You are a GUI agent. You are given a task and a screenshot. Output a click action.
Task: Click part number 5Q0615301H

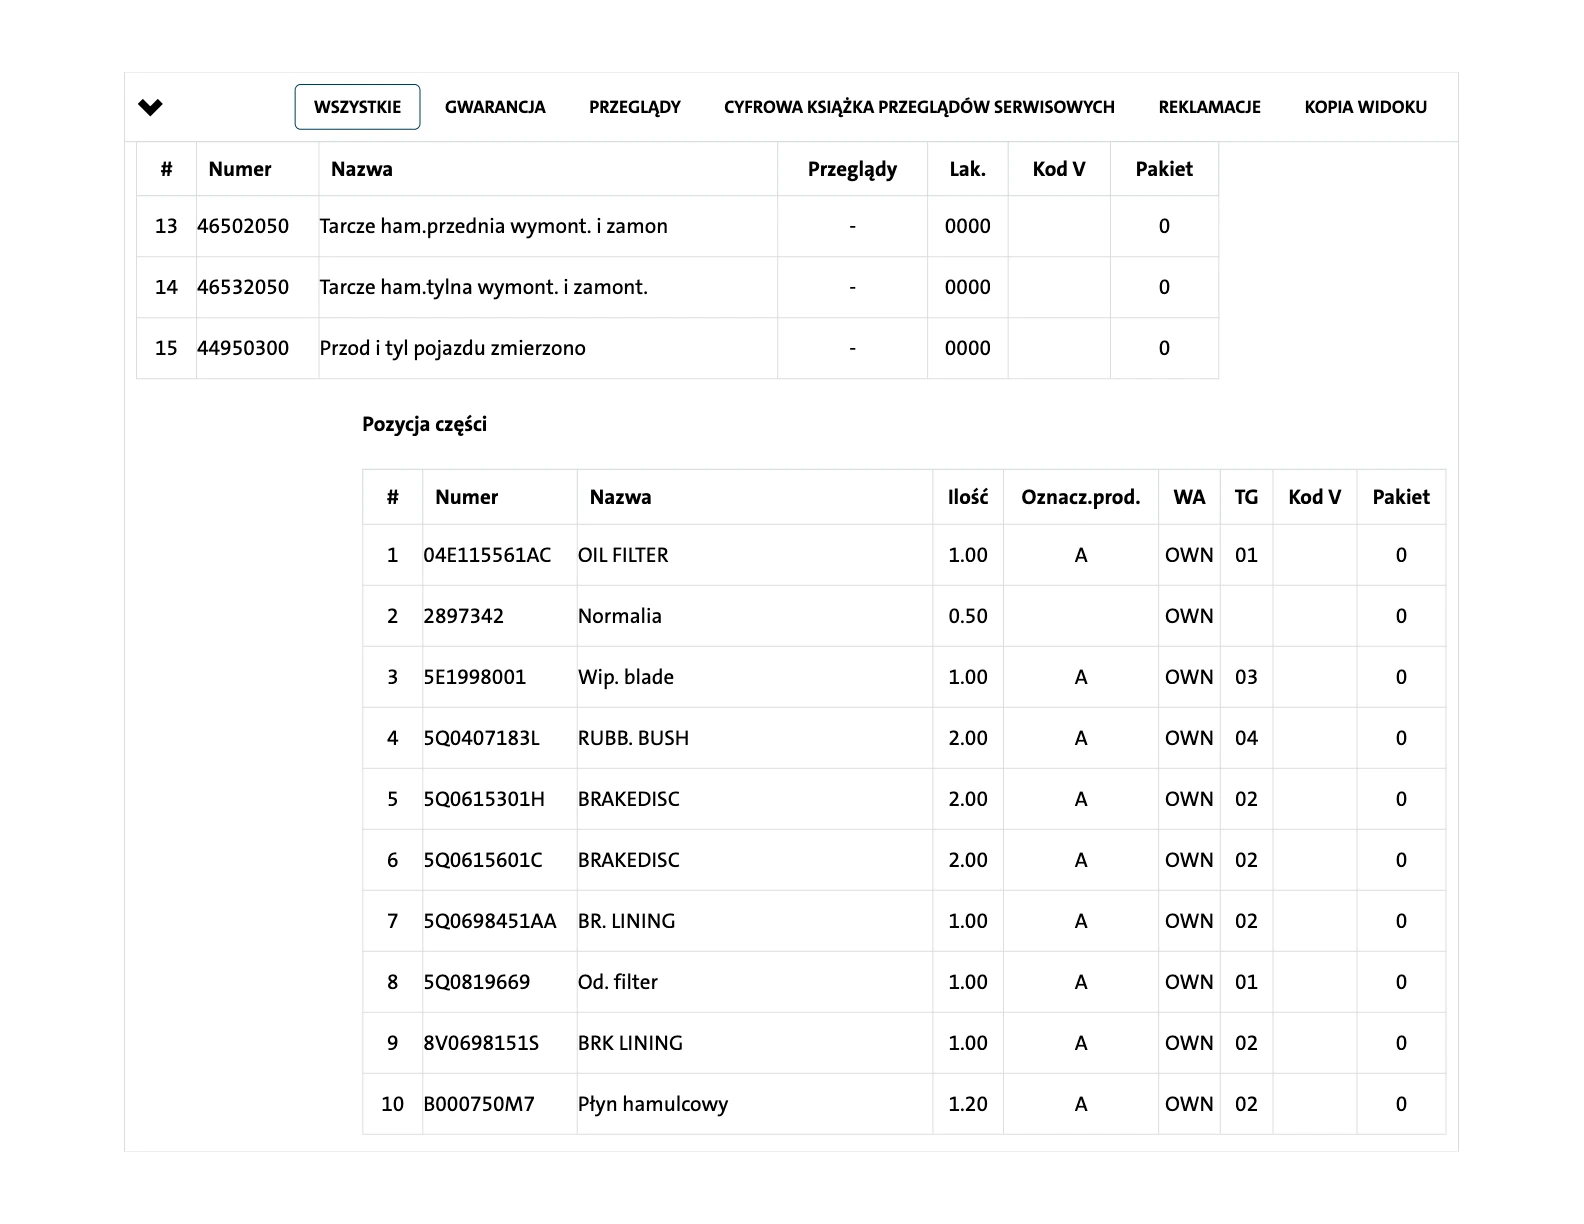[484, 799]
